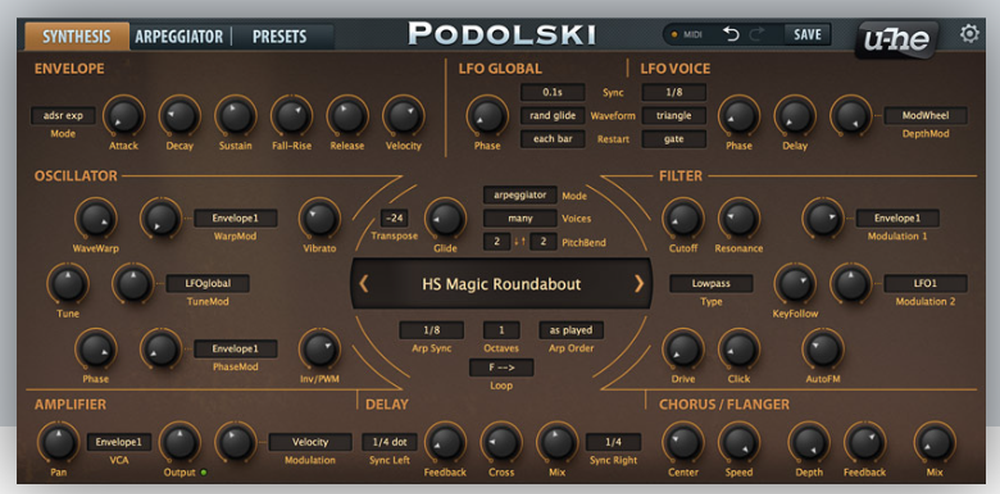
Task: Open the envelope Mode adsr exp selector
Action: point(63,115)
